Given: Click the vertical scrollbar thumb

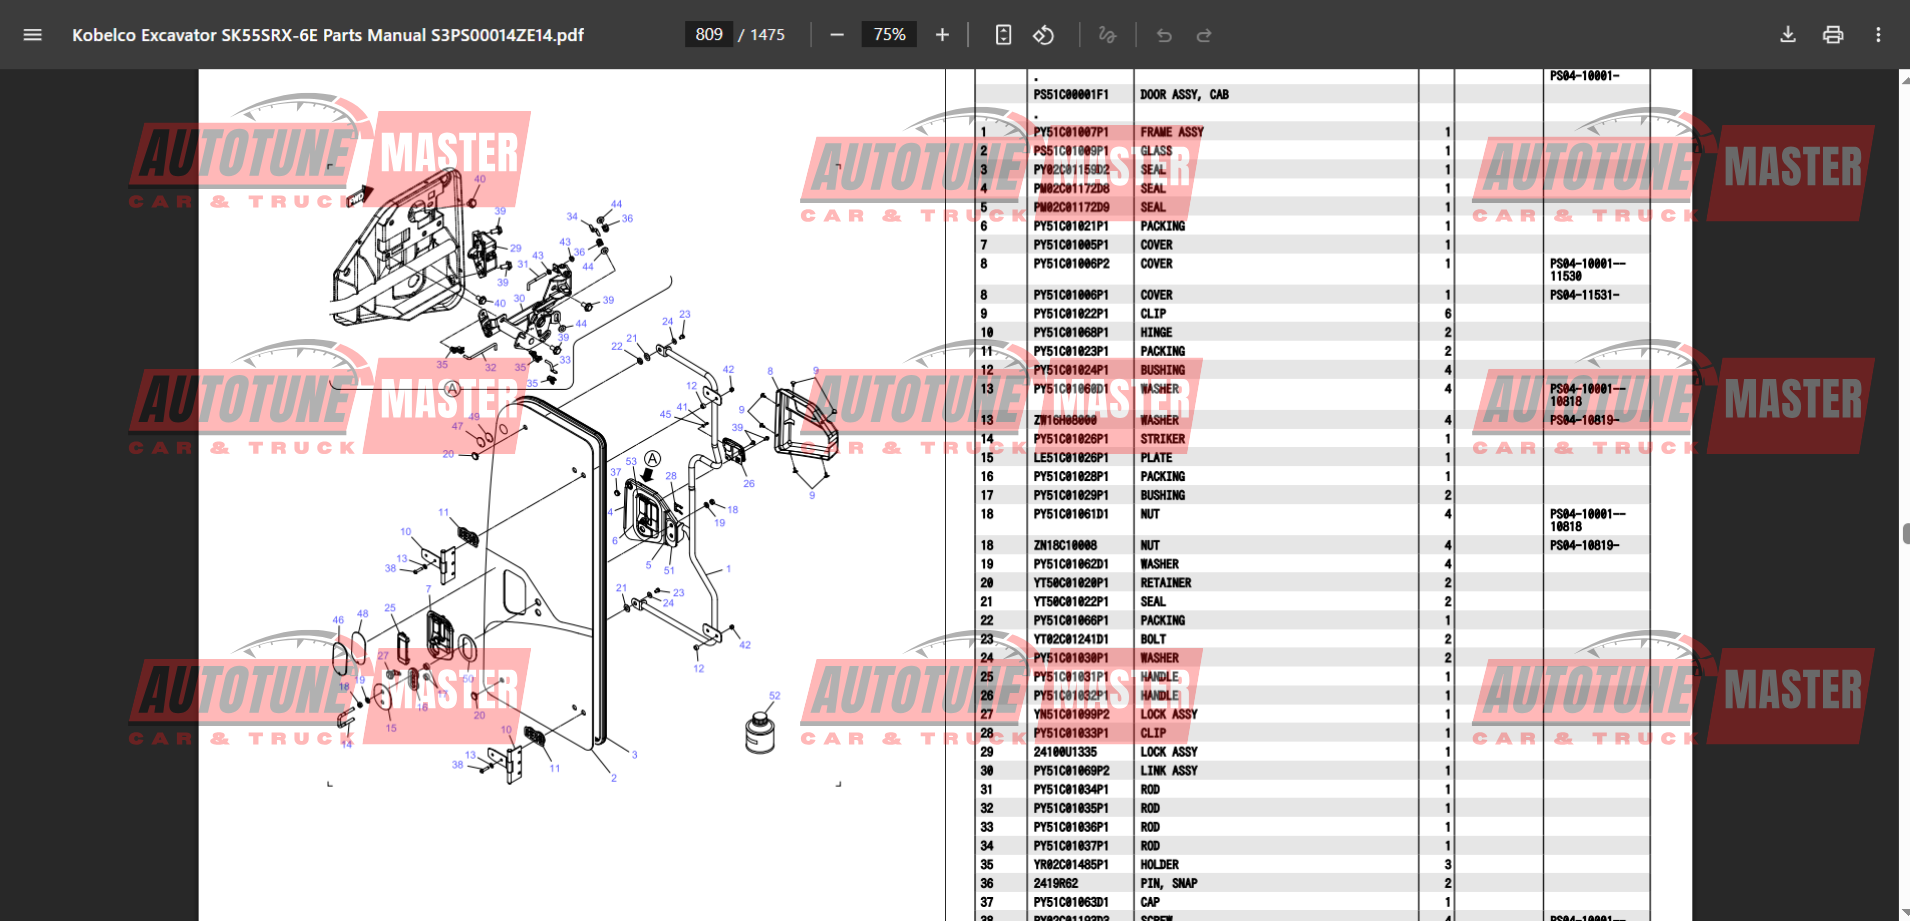Looking at the screenshot, I should coord(1905,533).
